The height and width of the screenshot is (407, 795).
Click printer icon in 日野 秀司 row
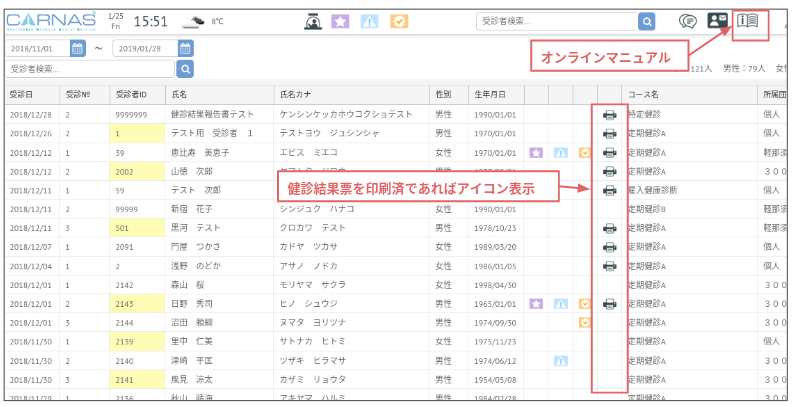(610, 303)
